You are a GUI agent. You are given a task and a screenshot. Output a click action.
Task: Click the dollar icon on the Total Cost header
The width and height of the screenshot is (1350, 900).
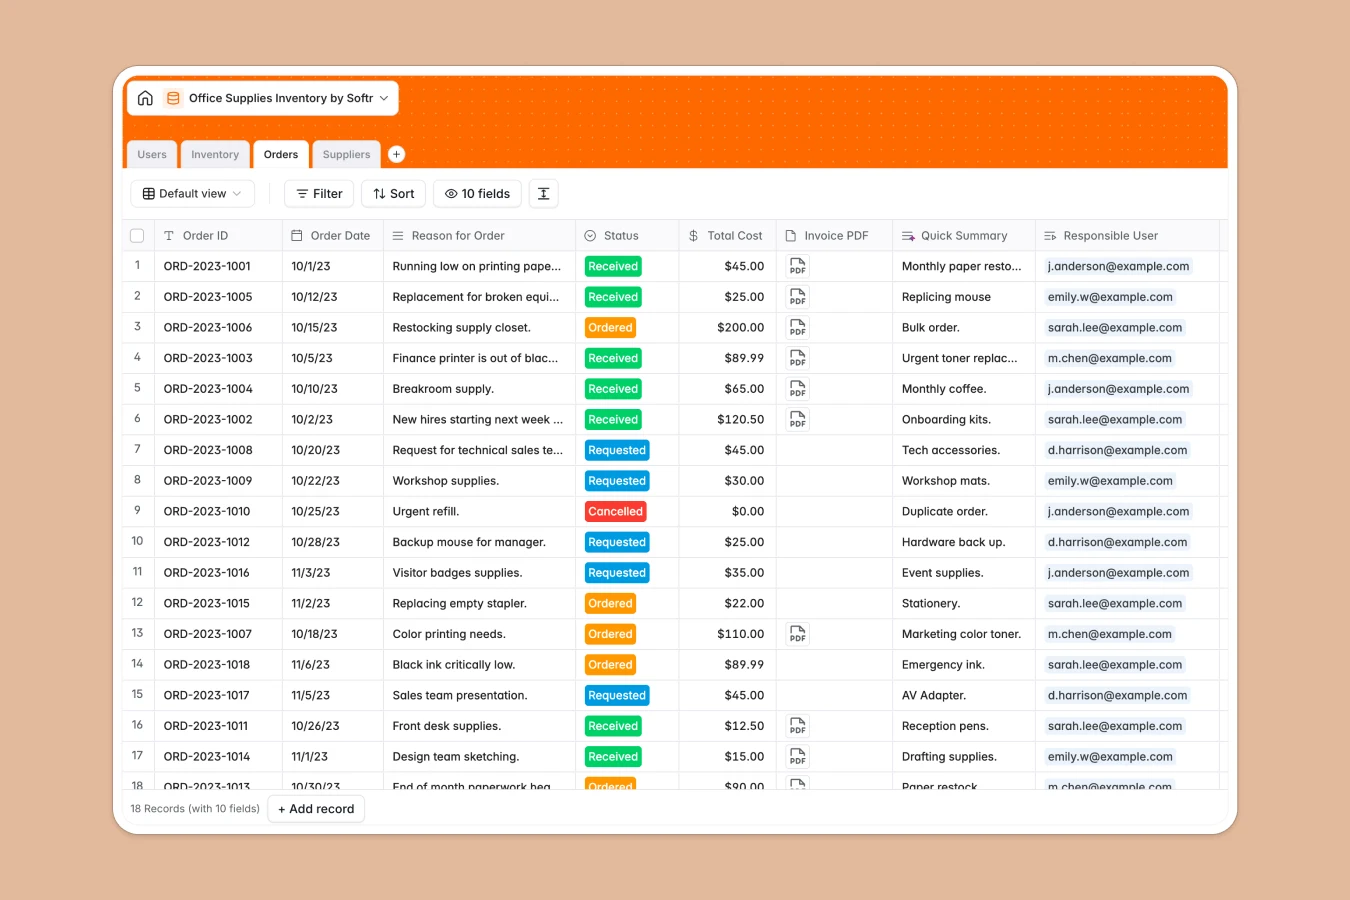coord(692,235)
